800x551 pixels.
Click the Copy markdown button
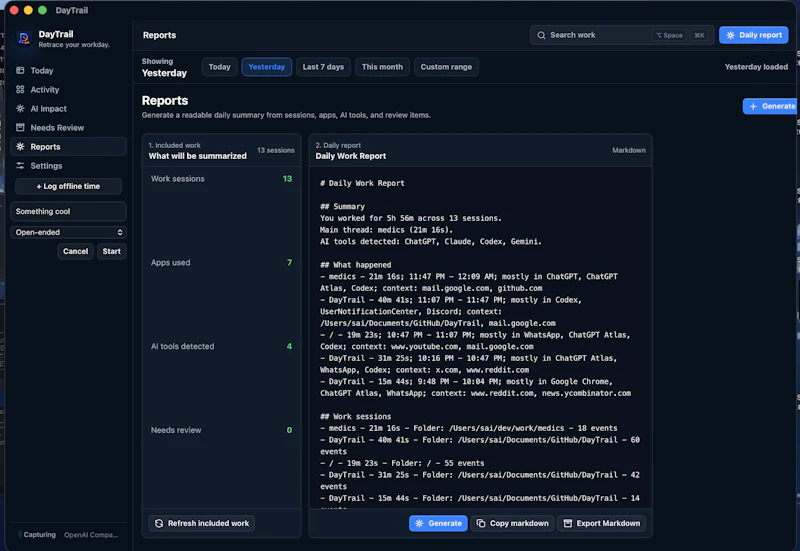tap(512, 523)
